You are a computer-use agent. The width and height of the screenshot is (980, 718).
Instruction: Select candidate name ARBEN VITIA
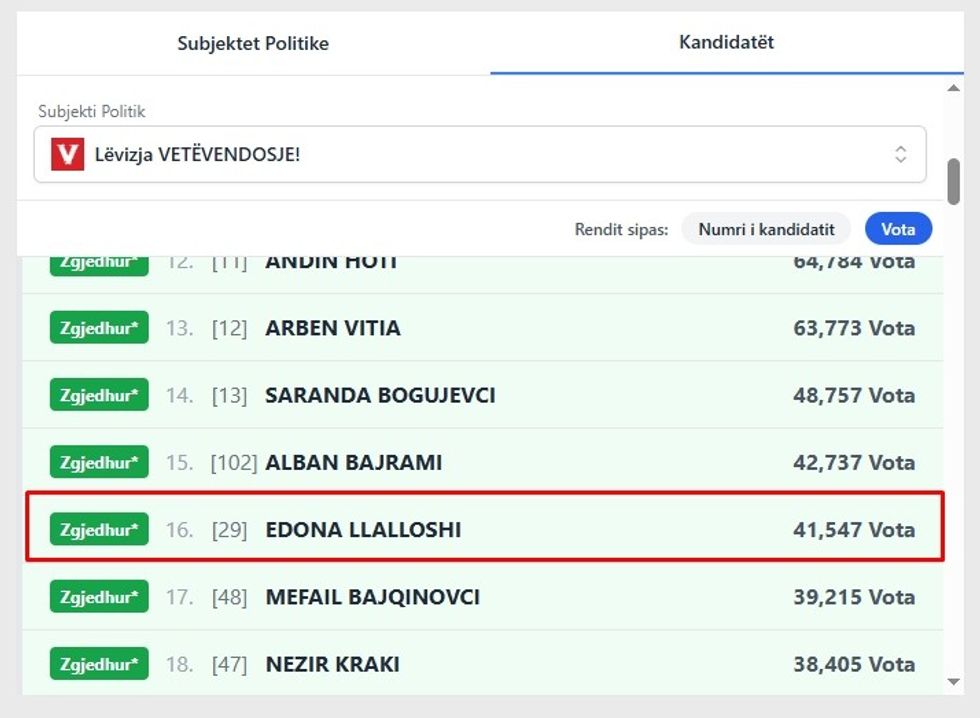point(333,328)
